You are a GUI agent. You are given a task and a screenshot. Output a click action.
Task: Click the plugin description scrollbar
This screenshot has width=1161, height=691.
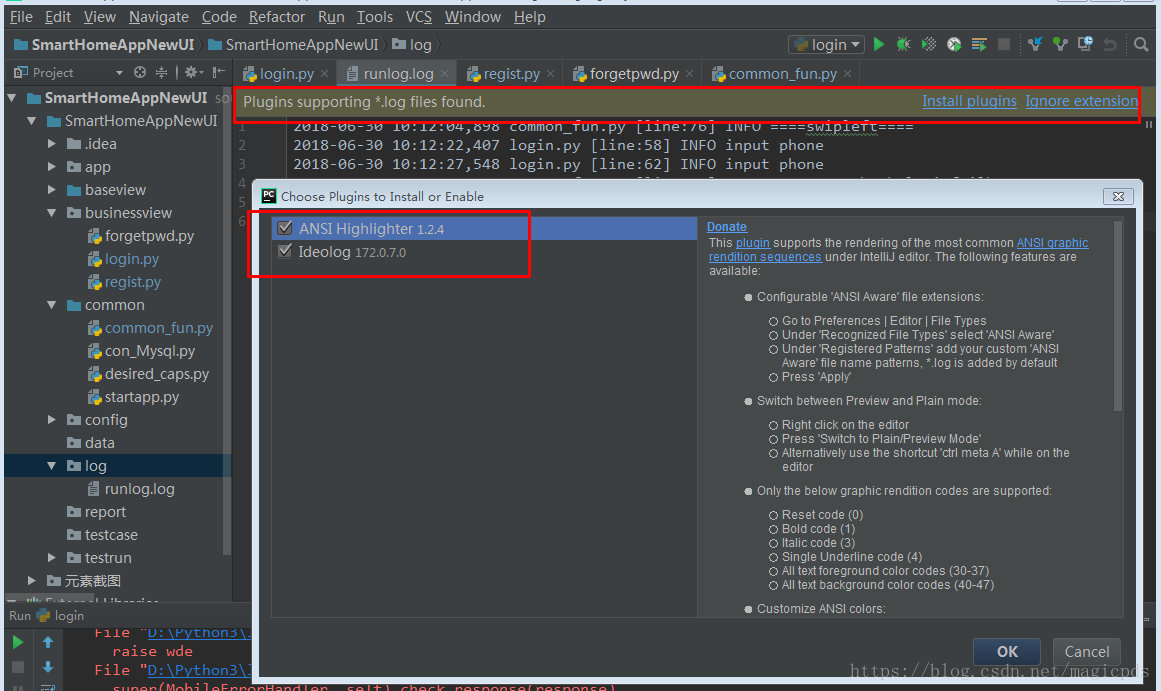point(1118,316)
